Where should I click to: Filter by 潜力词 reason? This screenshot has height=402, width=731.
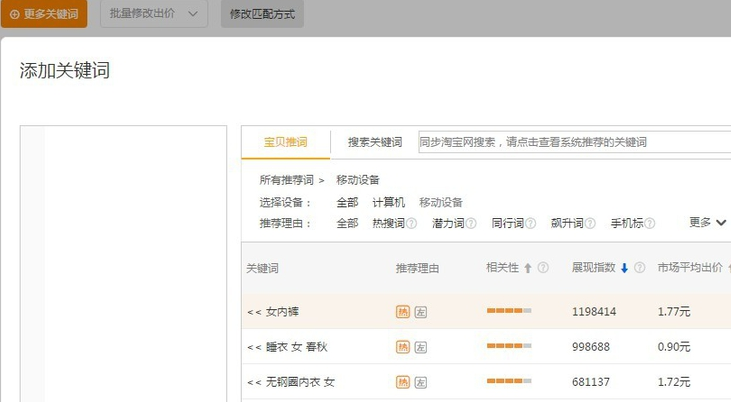click(448, 223)
